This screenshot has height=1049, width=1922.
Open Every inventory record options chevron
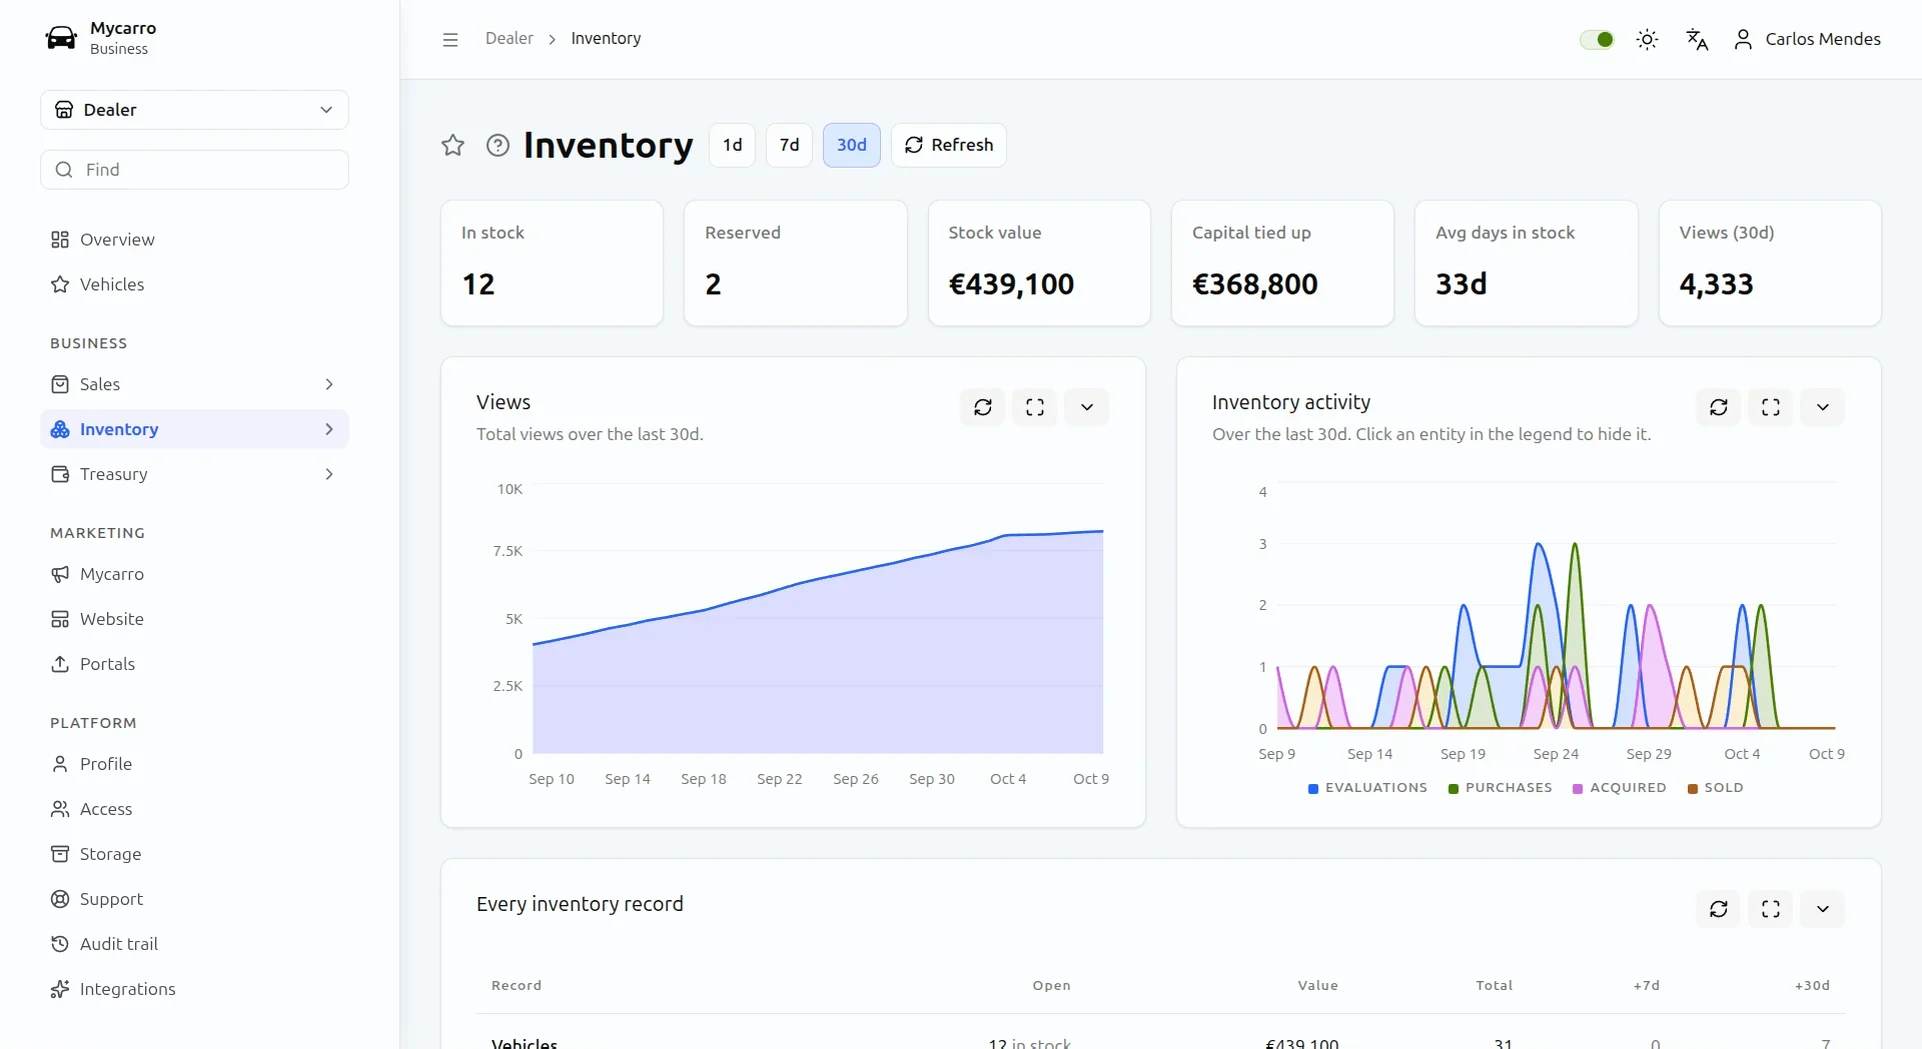pyautogui.click(x=1823, y=909)
